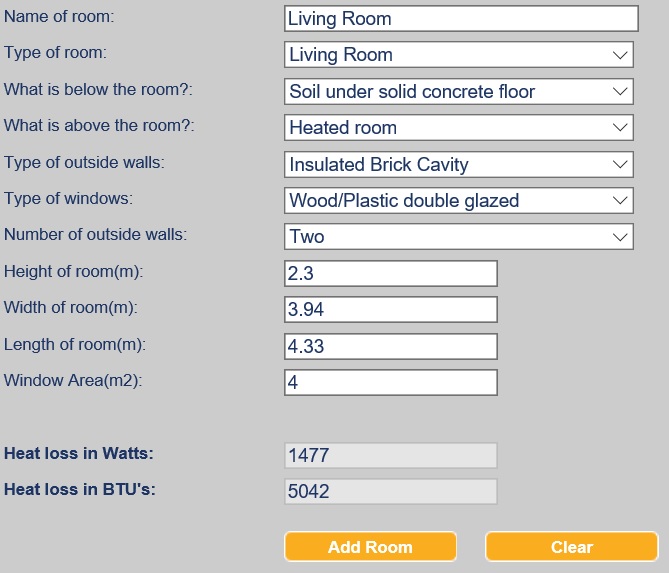669x573 pixels.
Task: Click the chevron arrow beside Wood/Plastic double glazed
Action: 619,200
